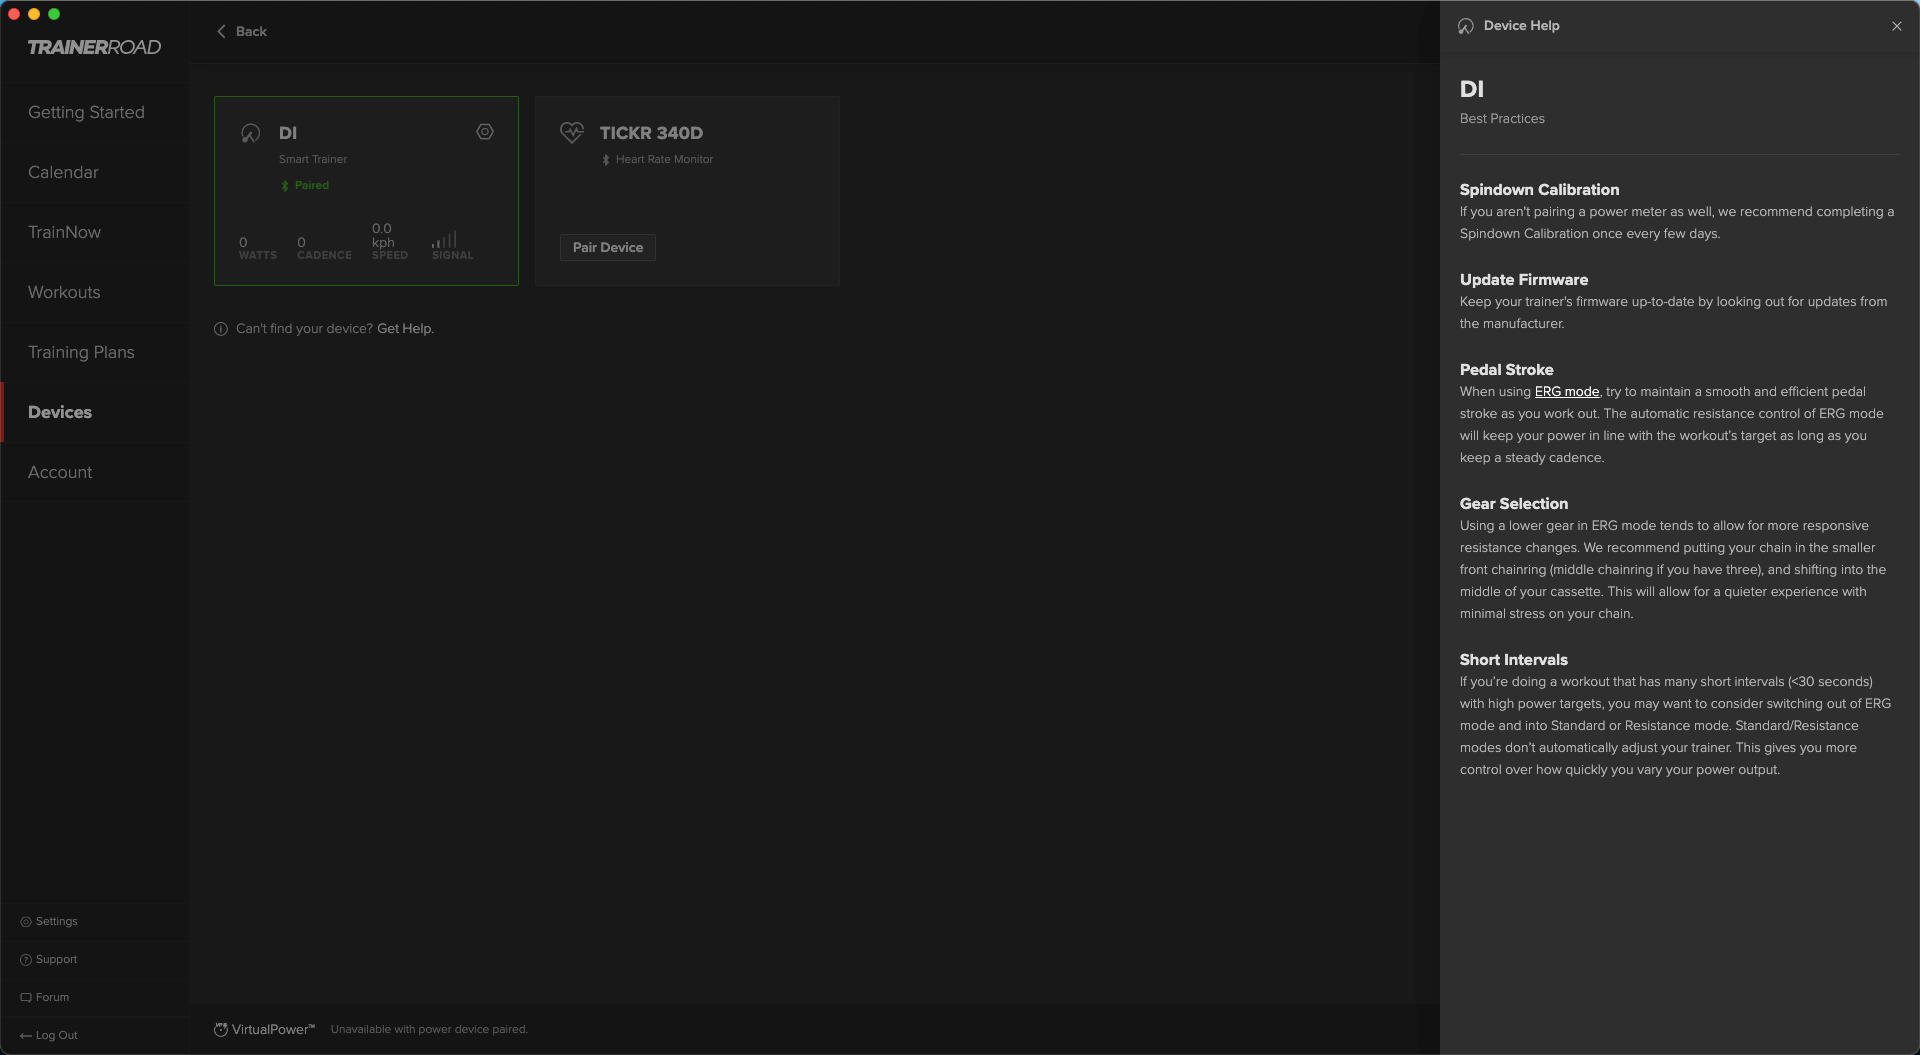Click the Device Help header icon

[1465, 25]
